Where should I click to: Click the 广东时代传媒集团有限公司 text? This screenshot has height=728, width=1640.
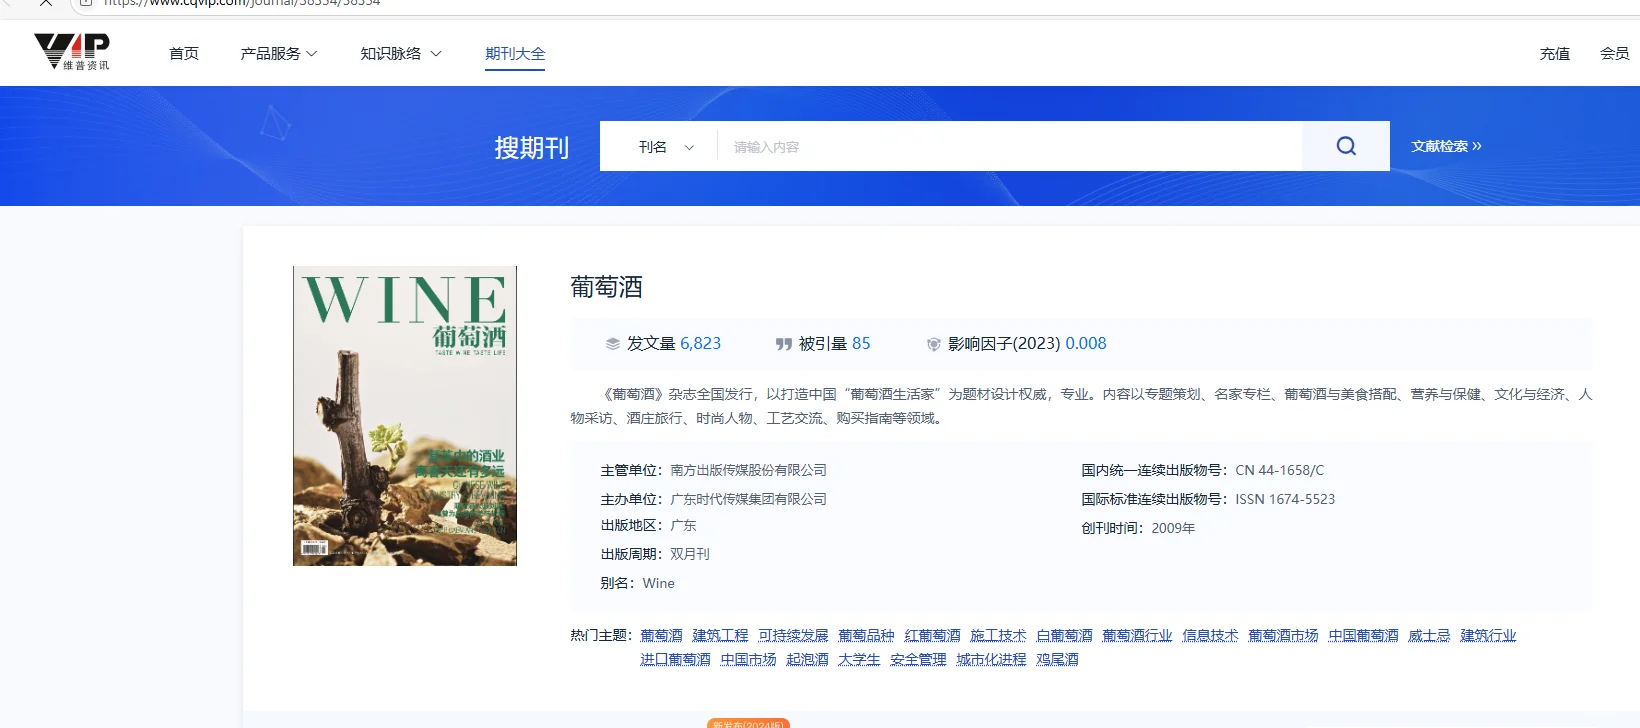tap(748, 499)
